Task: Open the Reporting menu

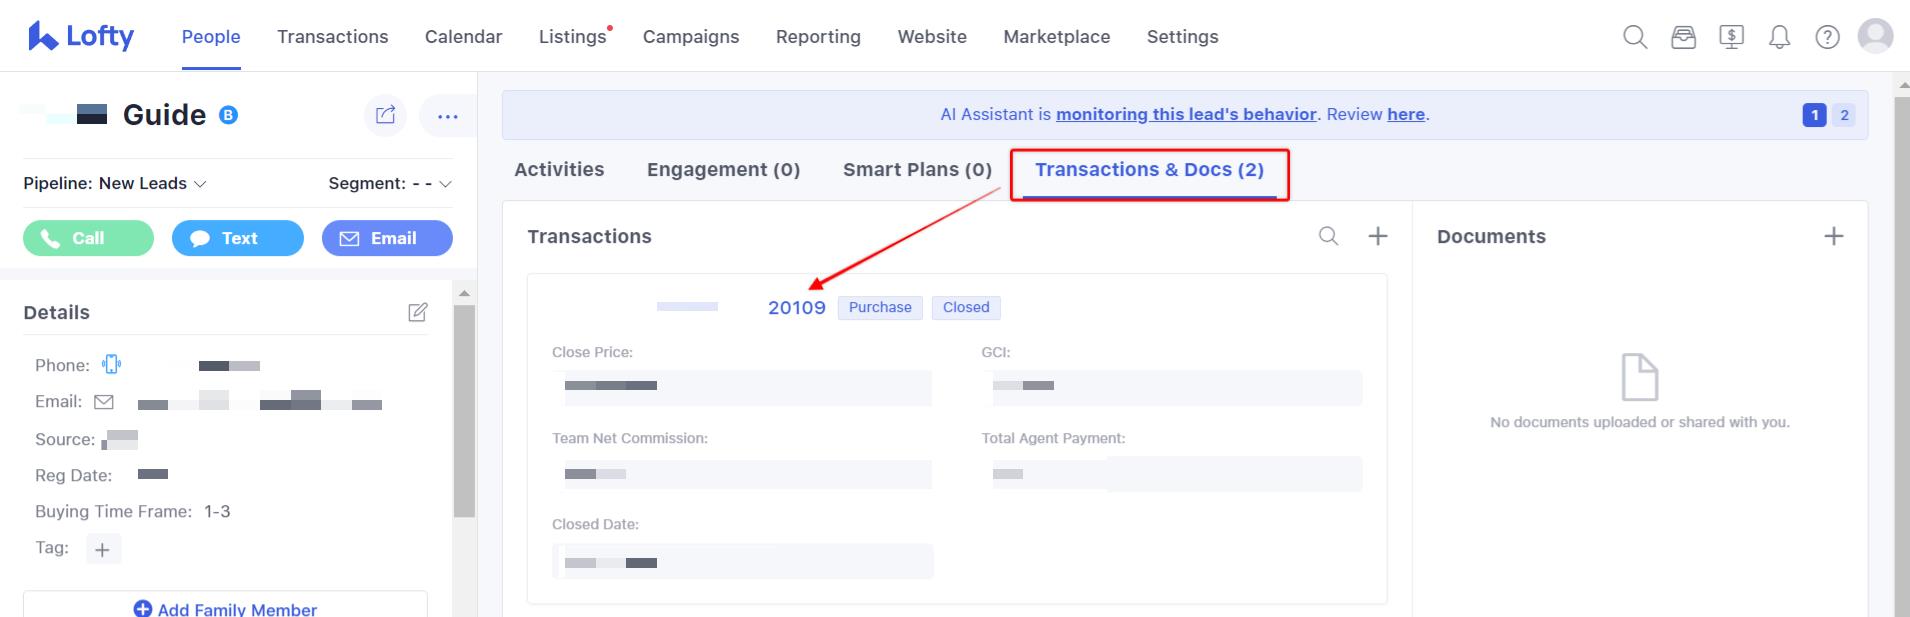Action: 818,37
